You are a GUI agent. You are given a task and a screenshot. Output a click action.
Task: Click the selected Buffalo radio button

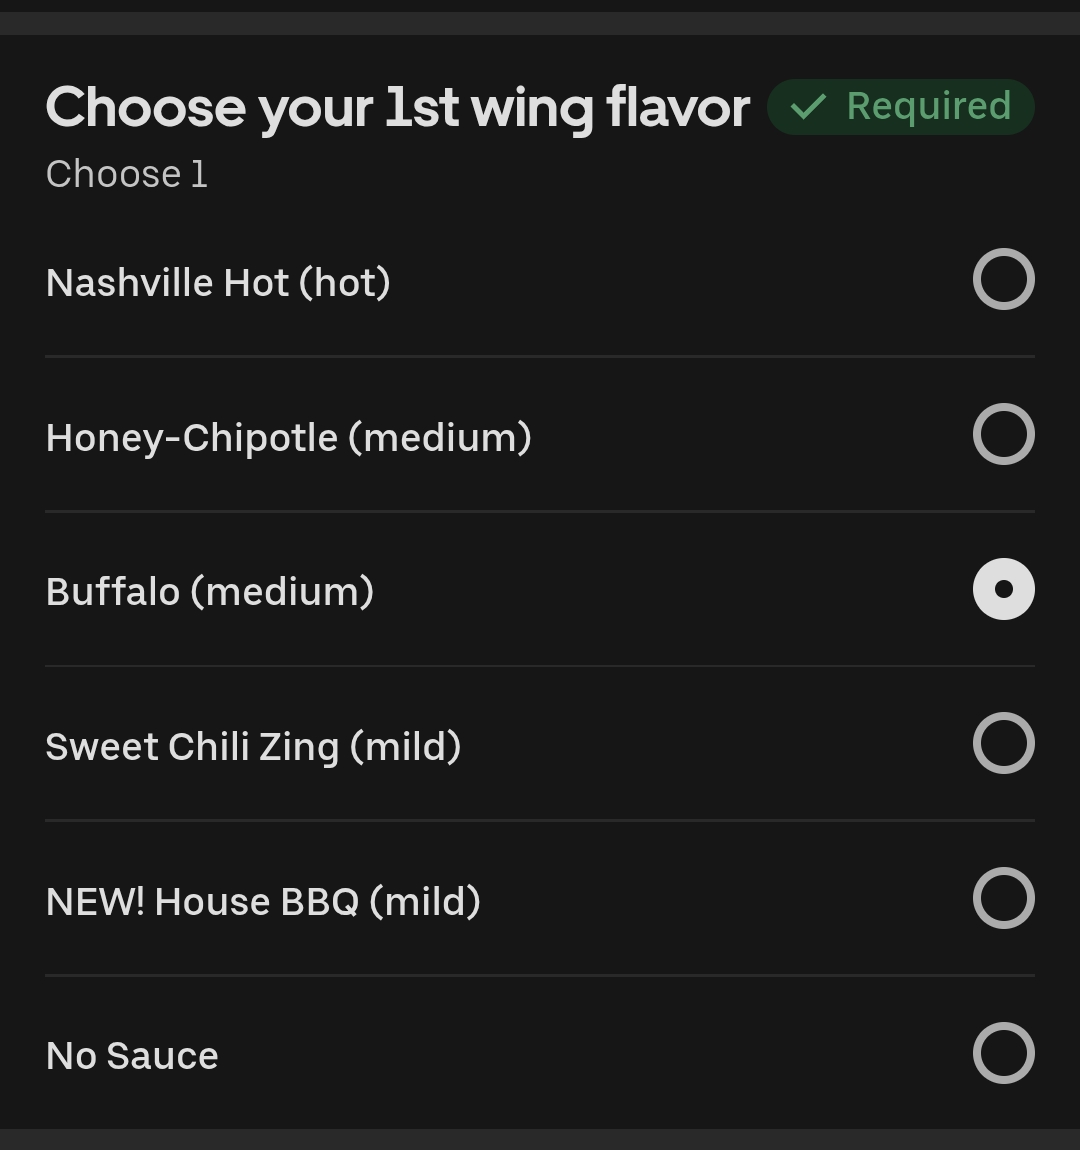tap(1003, 589)
